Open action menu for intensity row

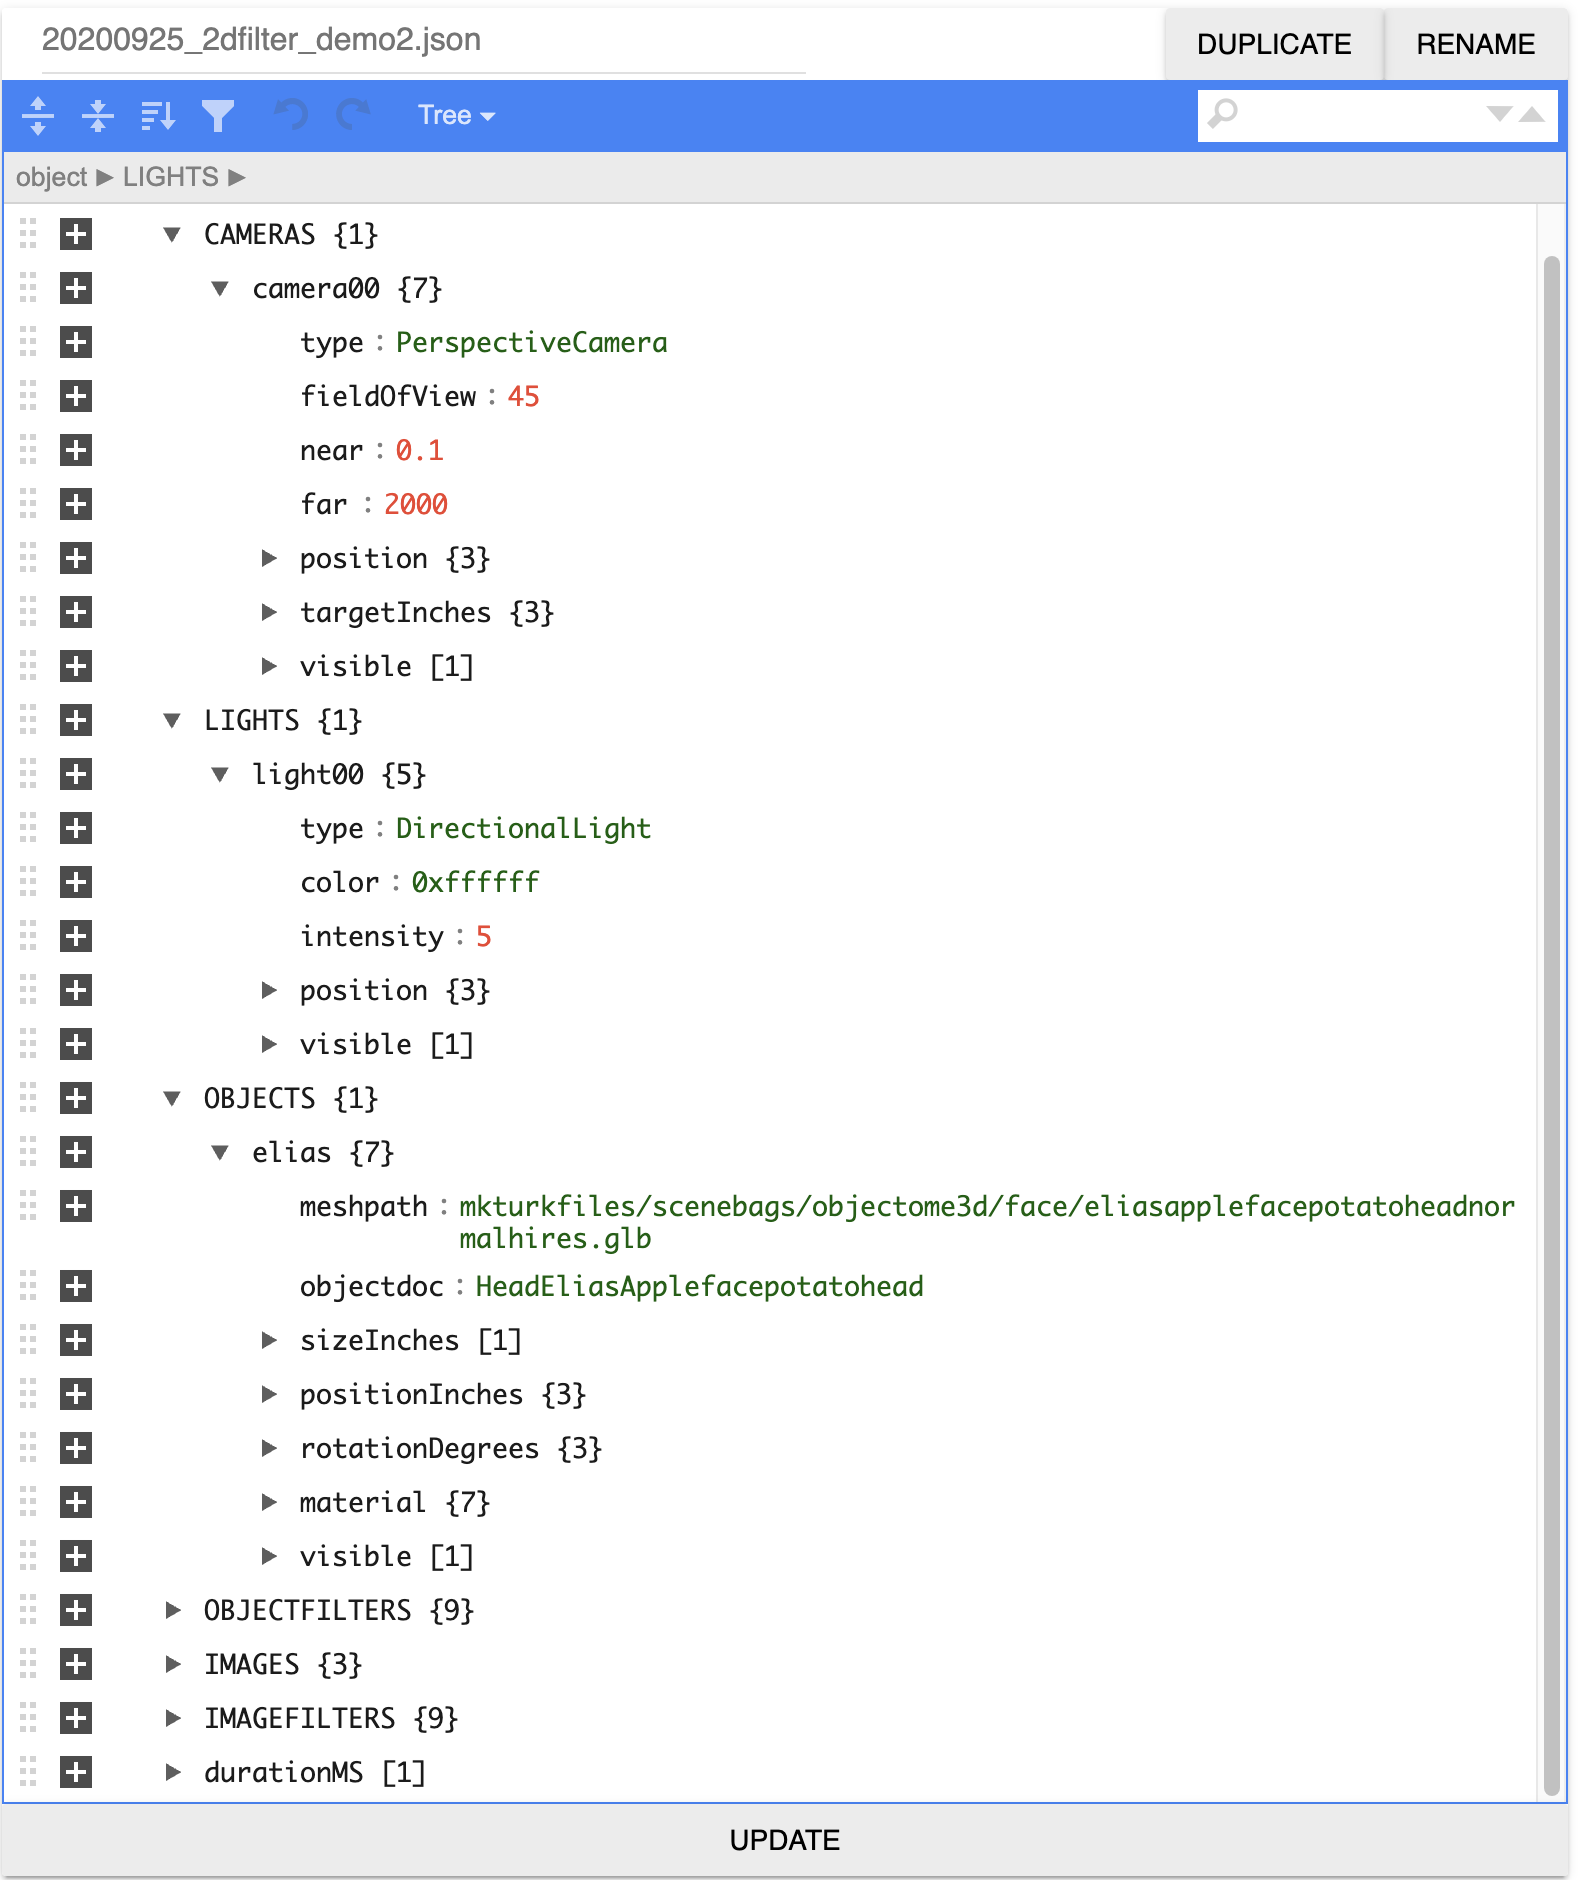pos(76,937)
